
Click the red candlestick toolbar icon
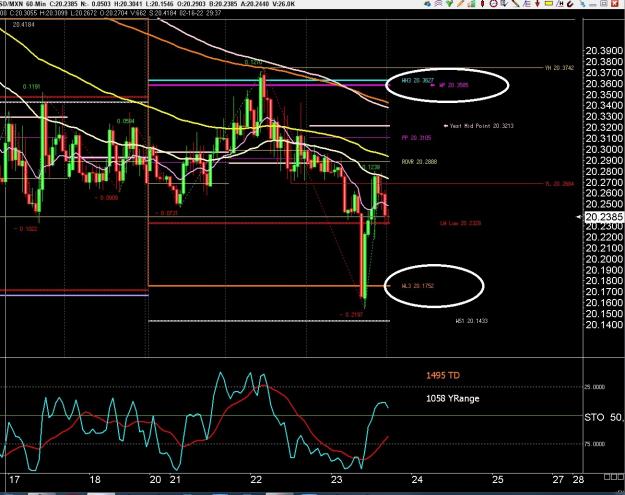click(x=482, y=4)
